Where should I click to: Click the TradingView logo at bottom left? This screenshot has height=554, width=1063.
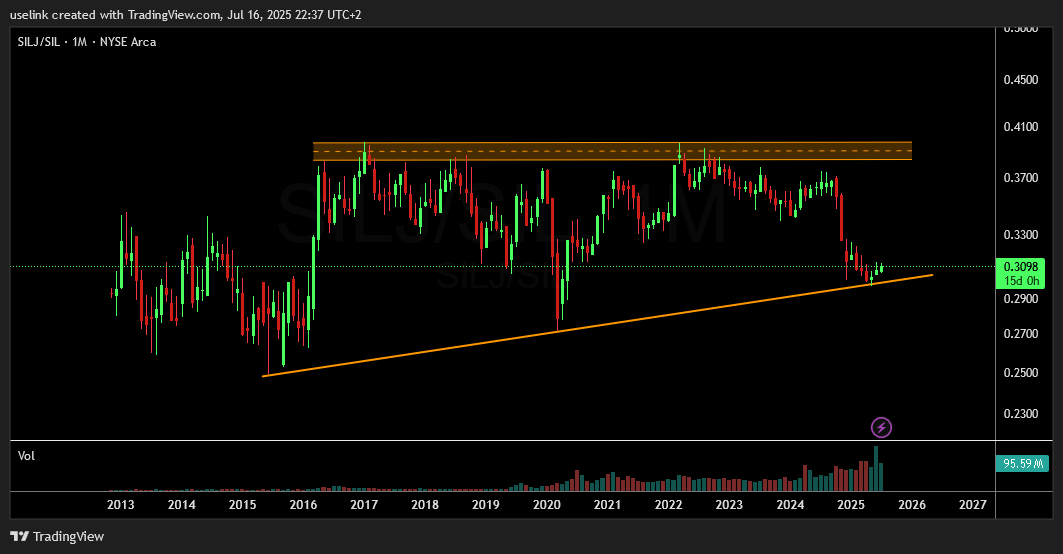[58, 536]
